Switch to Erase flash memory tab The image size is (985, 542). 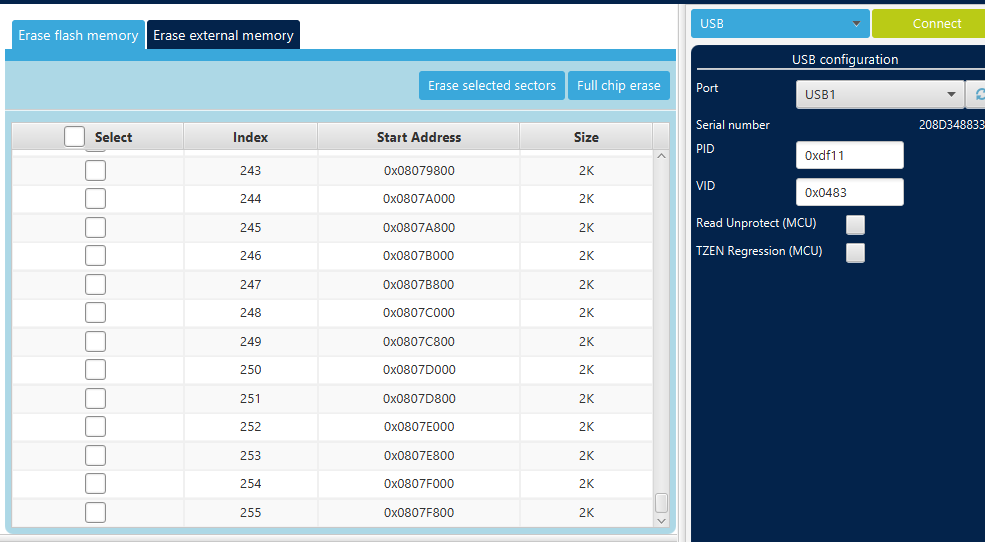click(x=79, y=35)
